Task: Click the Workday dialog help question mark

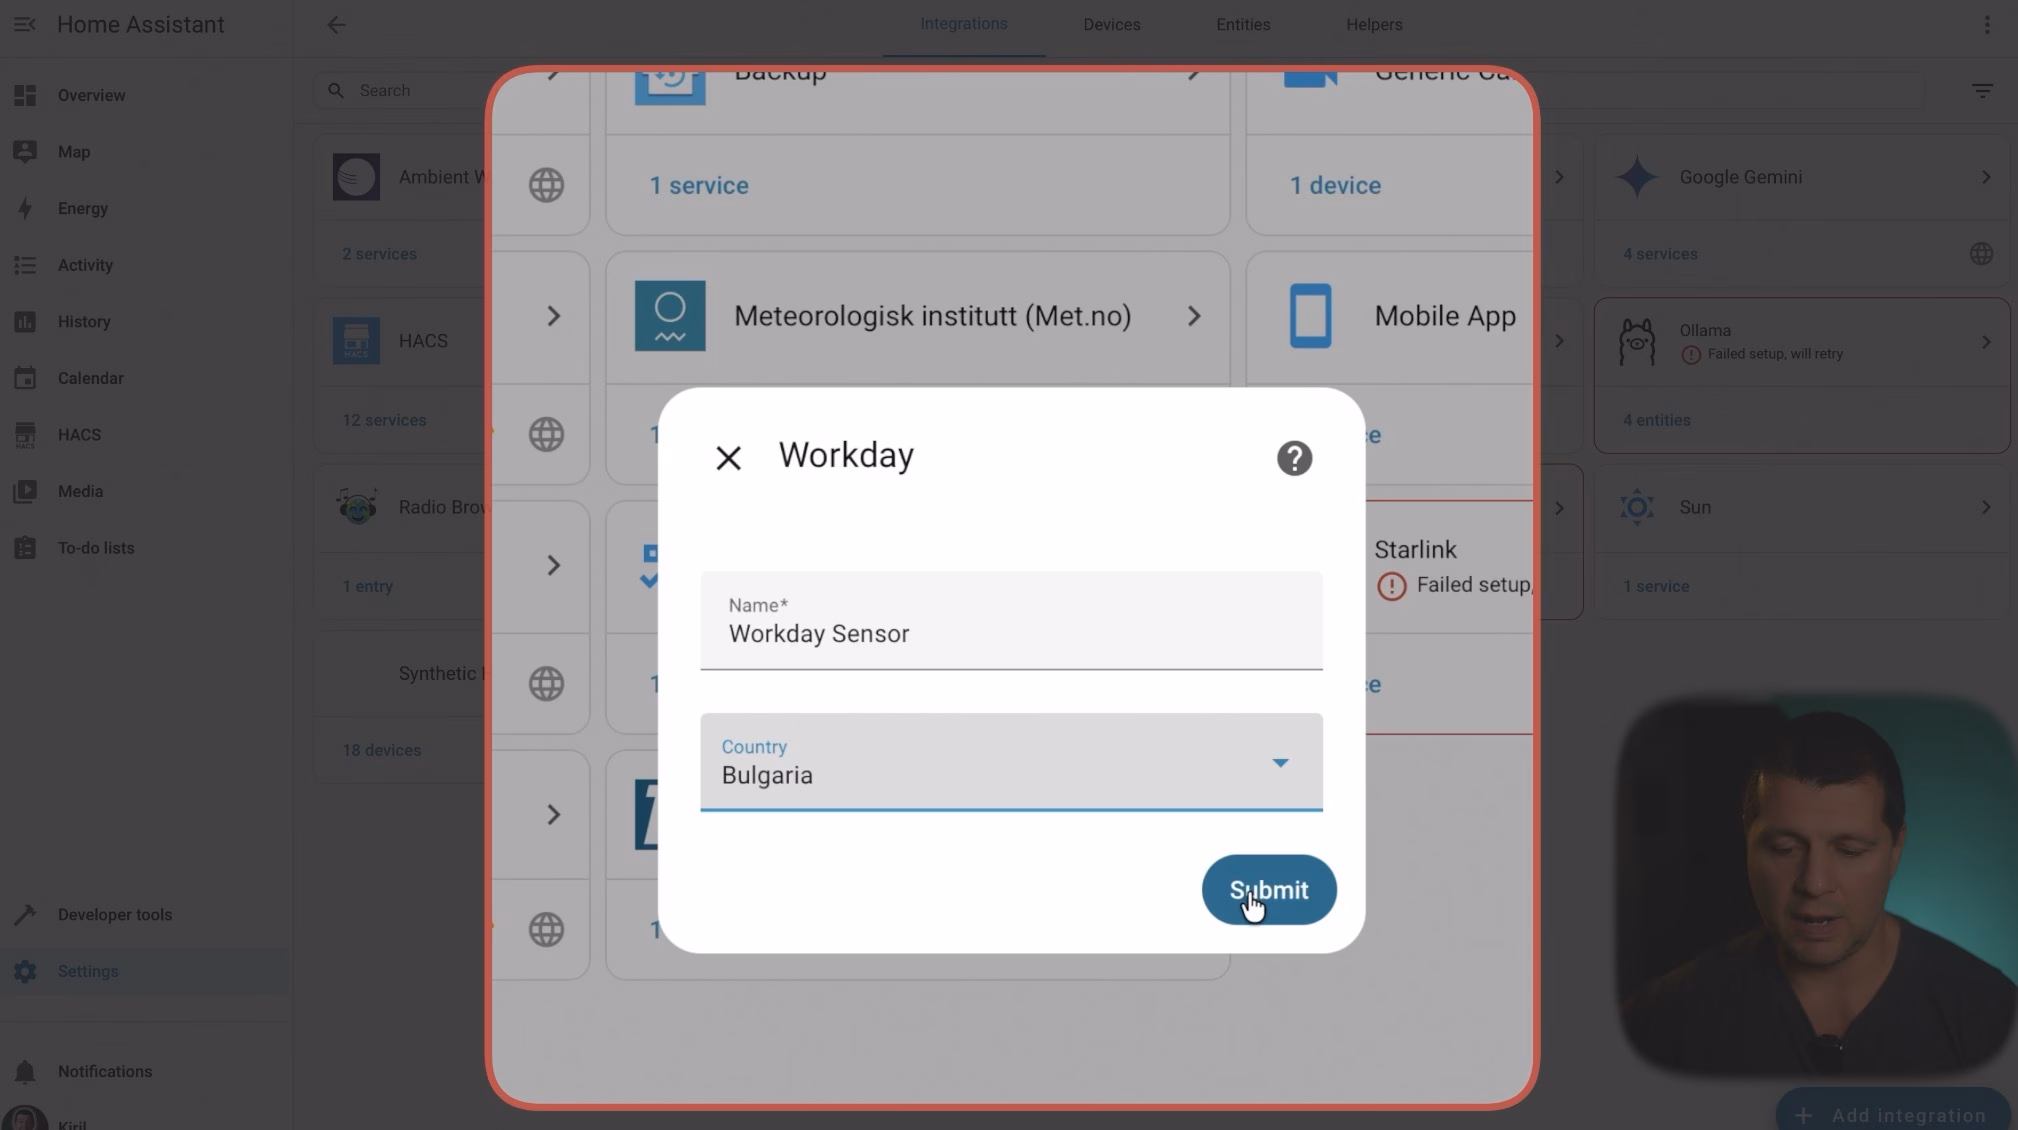Action: (x=1294, y=458)
